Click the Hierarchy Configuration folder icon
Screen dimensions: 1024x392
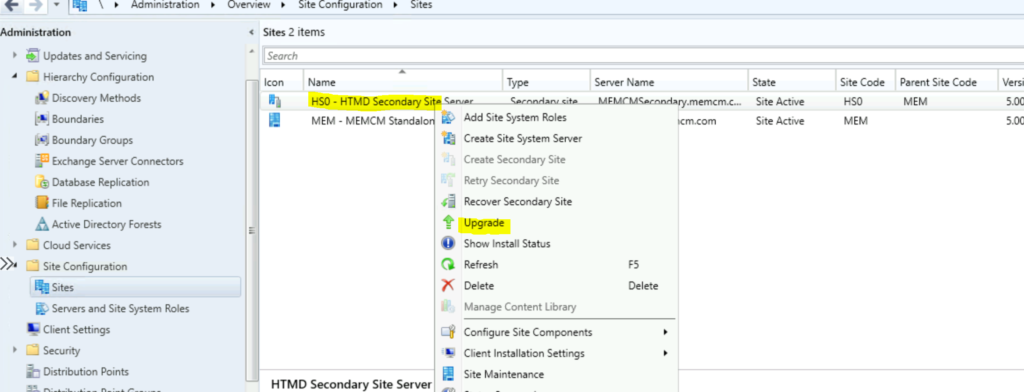click(33, 77)
